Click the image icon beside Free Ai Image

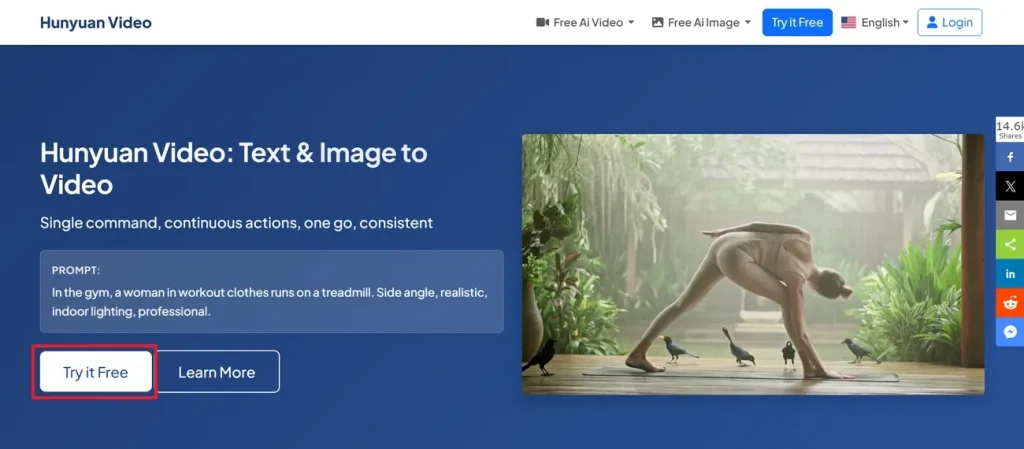(x=658, y=23)
